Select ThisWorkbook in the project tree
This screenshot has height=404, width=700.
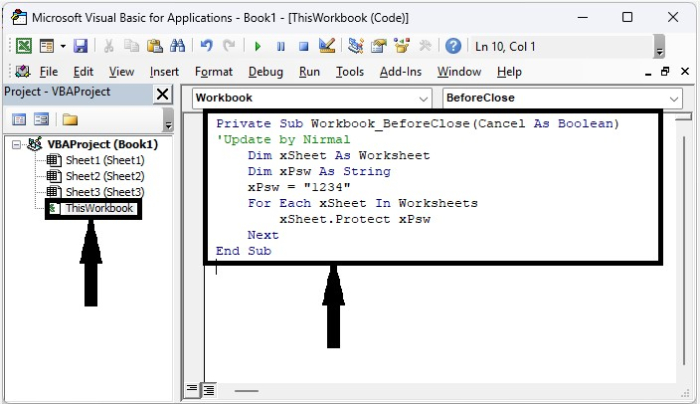point(99,208)
